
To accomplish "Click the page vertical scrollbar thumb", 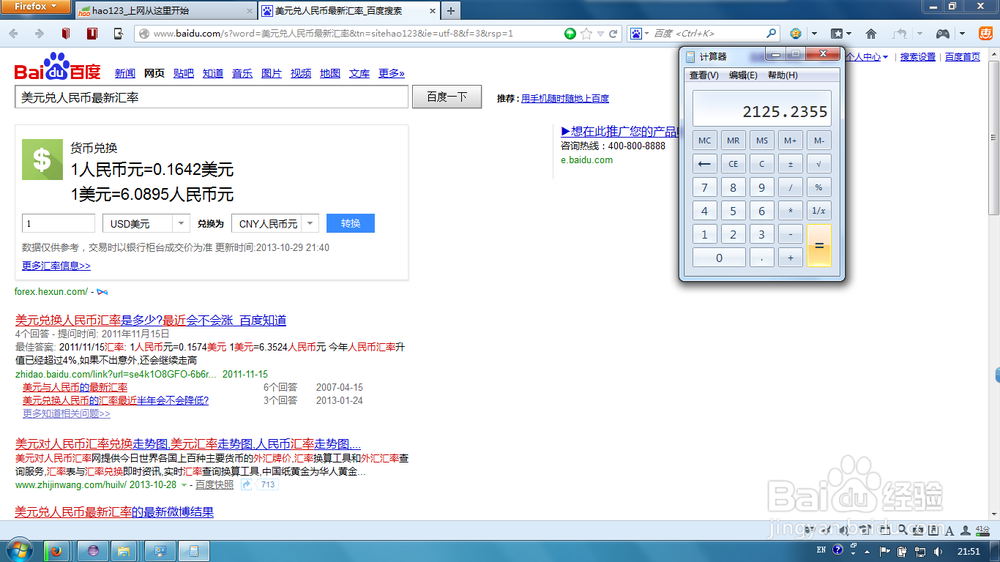I will 993,138.
